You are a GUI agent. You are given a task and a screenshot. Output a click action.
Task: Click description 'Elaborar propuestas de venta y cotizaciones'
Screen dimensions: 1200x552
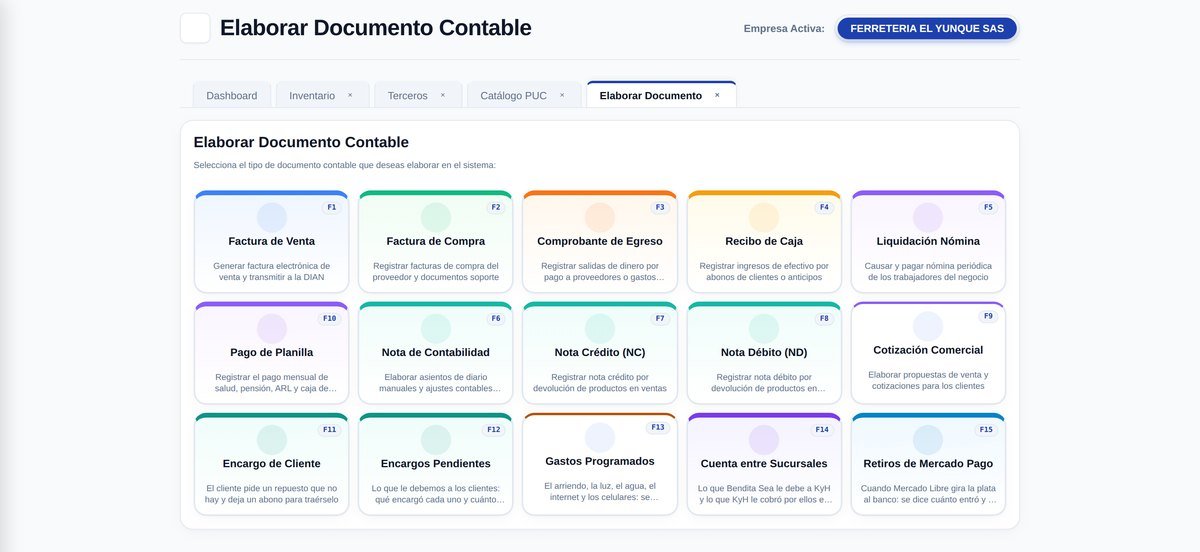pyautogui.click(x=928, y=380)
